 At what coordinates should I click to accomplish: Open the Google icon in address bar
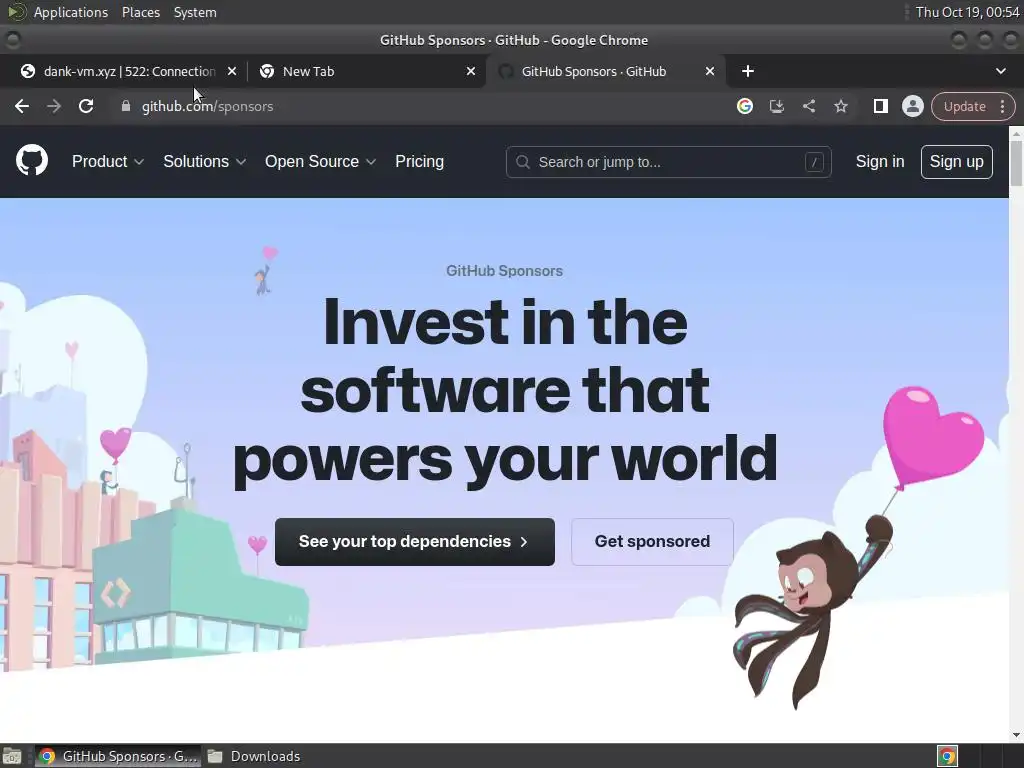[x=744, y=106]
